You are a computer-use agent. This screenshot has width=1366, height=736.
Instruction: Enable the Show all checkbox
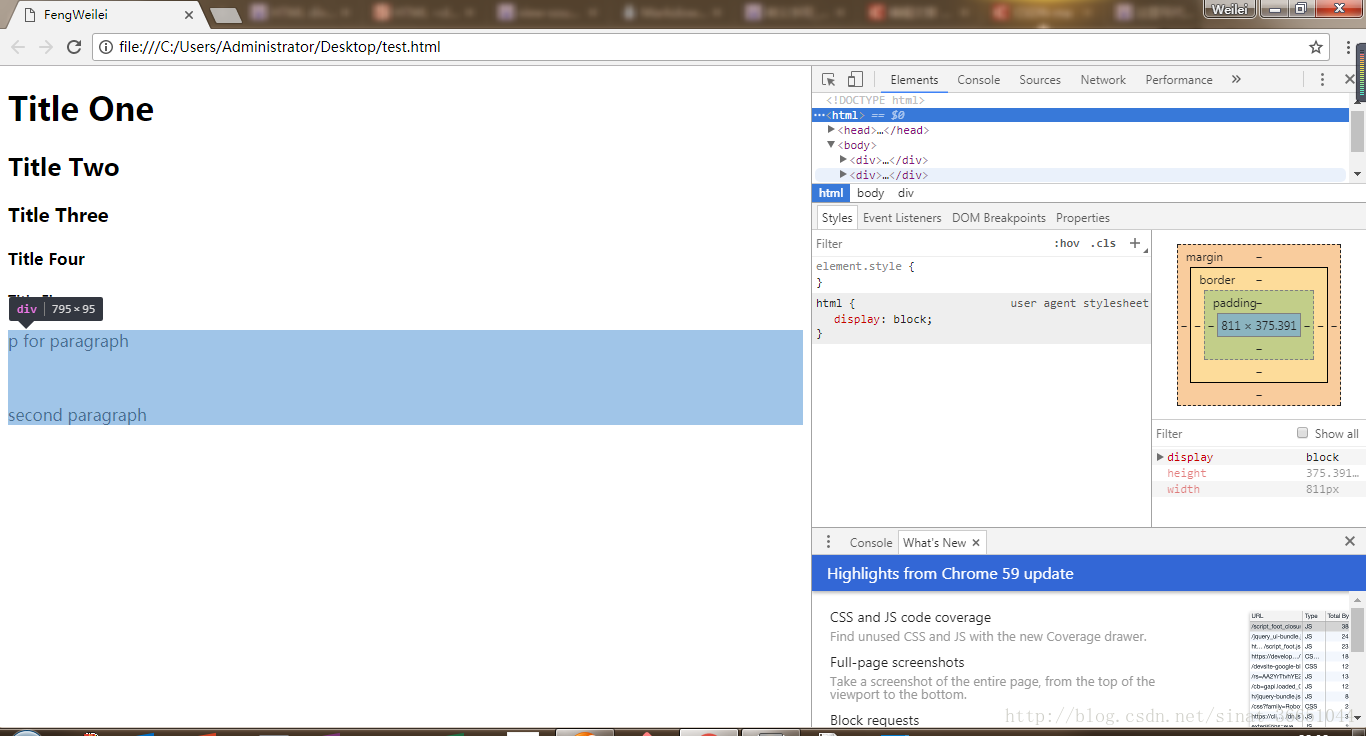tap(1302, 433)
